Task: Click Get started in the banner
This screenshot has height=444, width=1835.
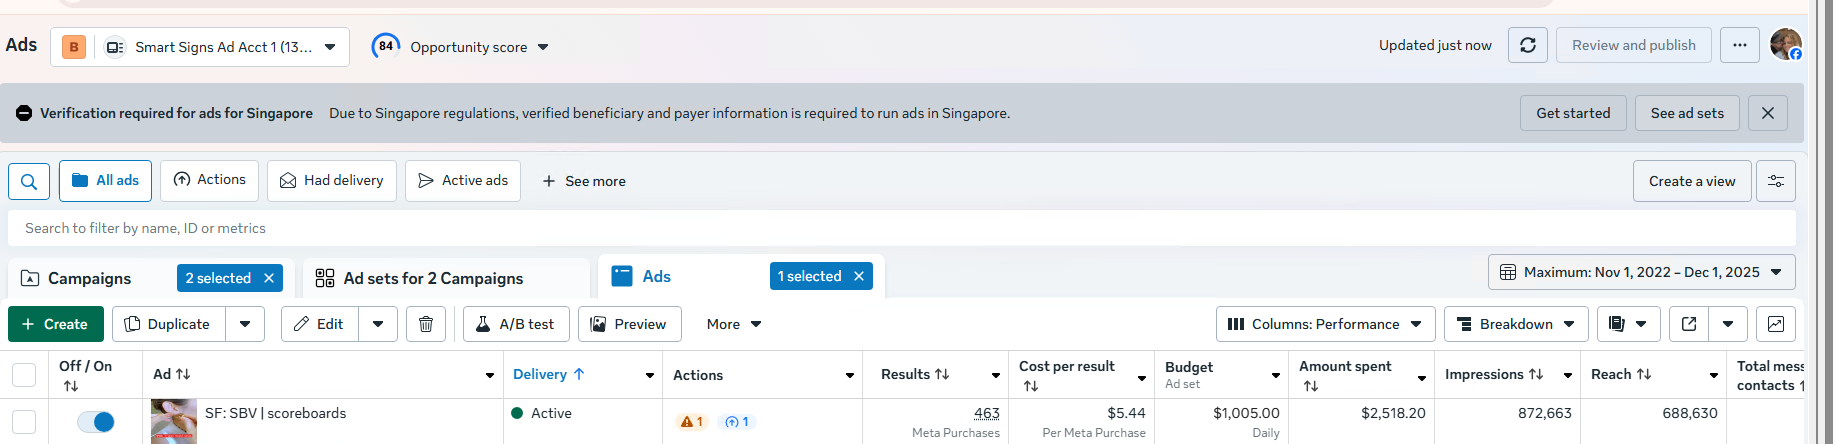Action: (x=1574, y=113)
